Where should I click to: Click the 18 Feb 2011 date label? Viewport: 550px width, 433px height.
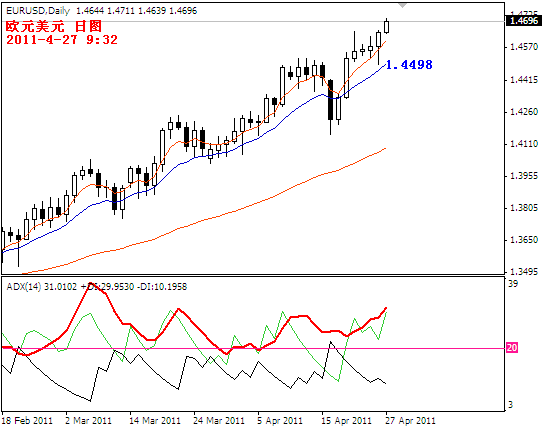point(27,420)
